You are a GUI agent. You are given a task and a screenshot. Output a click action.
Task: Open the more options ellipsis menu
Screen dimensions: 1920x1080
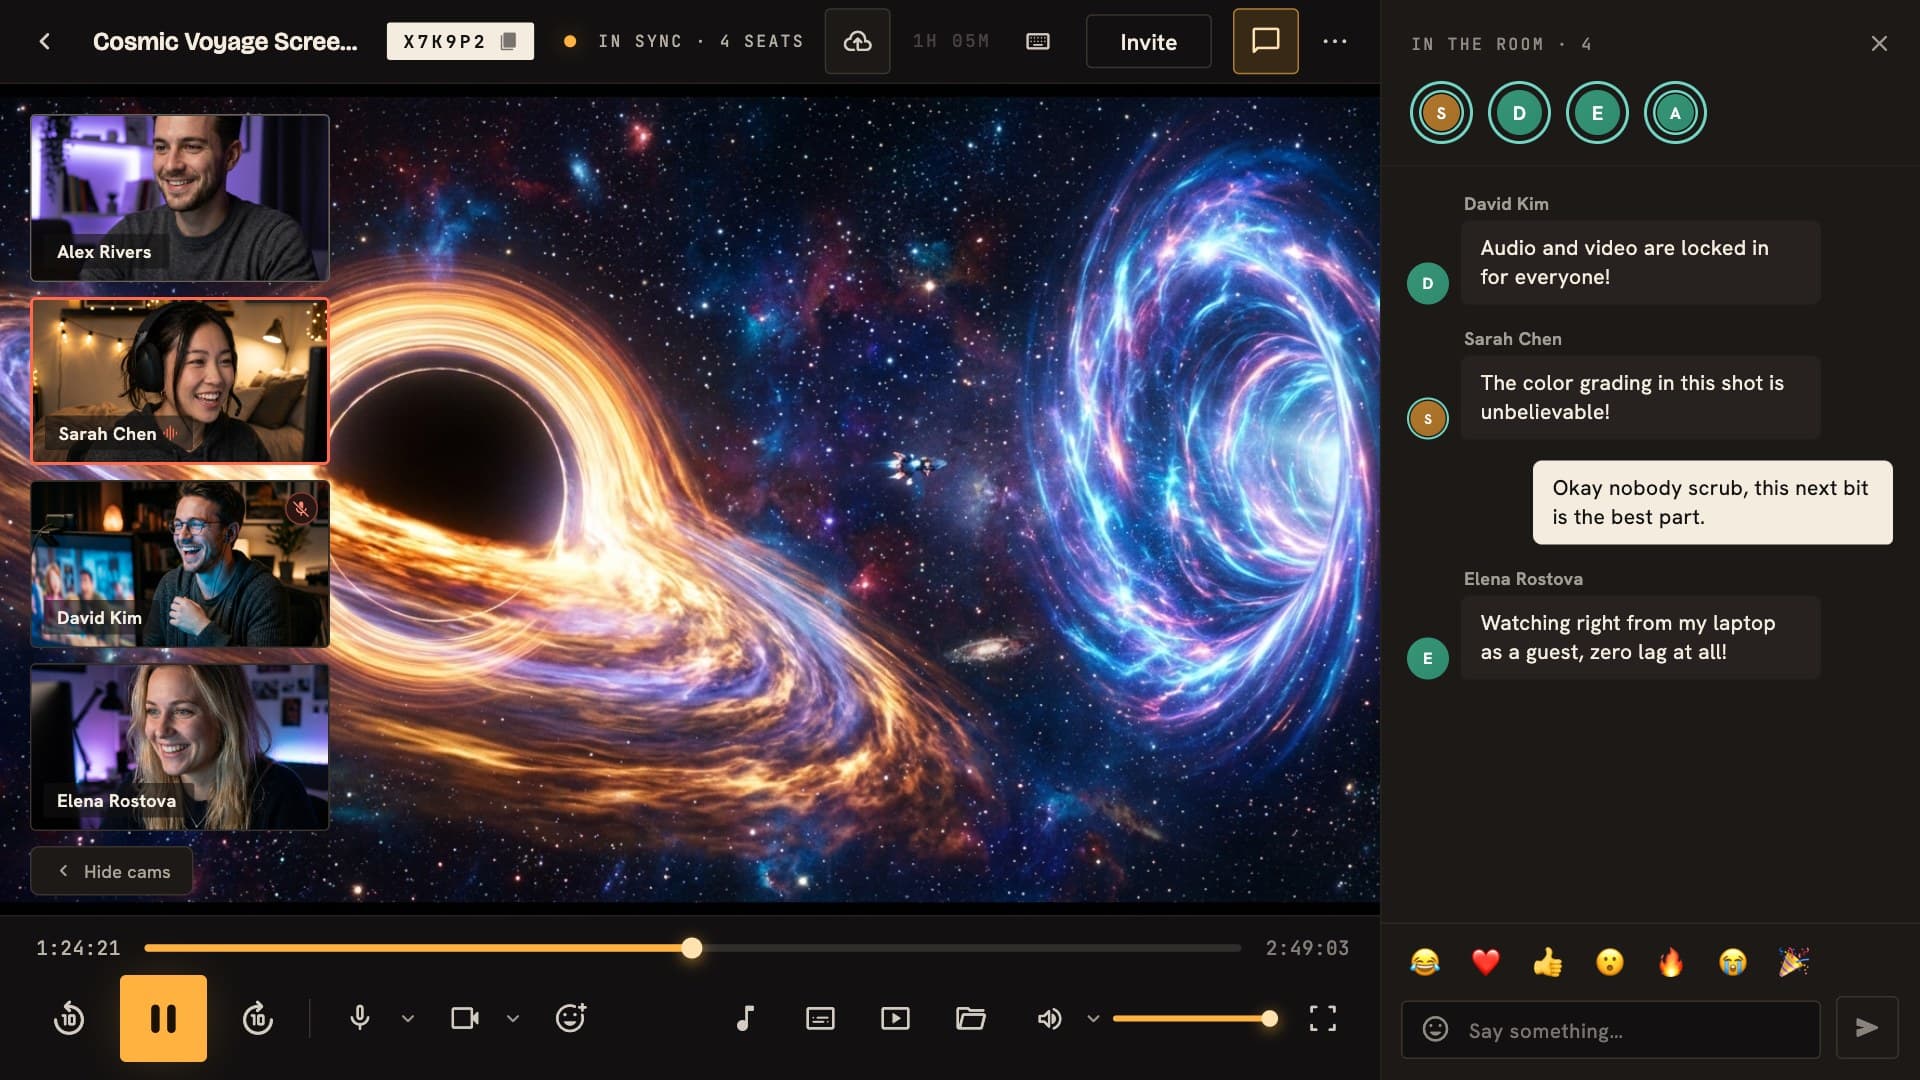[x=1335, y=41]
